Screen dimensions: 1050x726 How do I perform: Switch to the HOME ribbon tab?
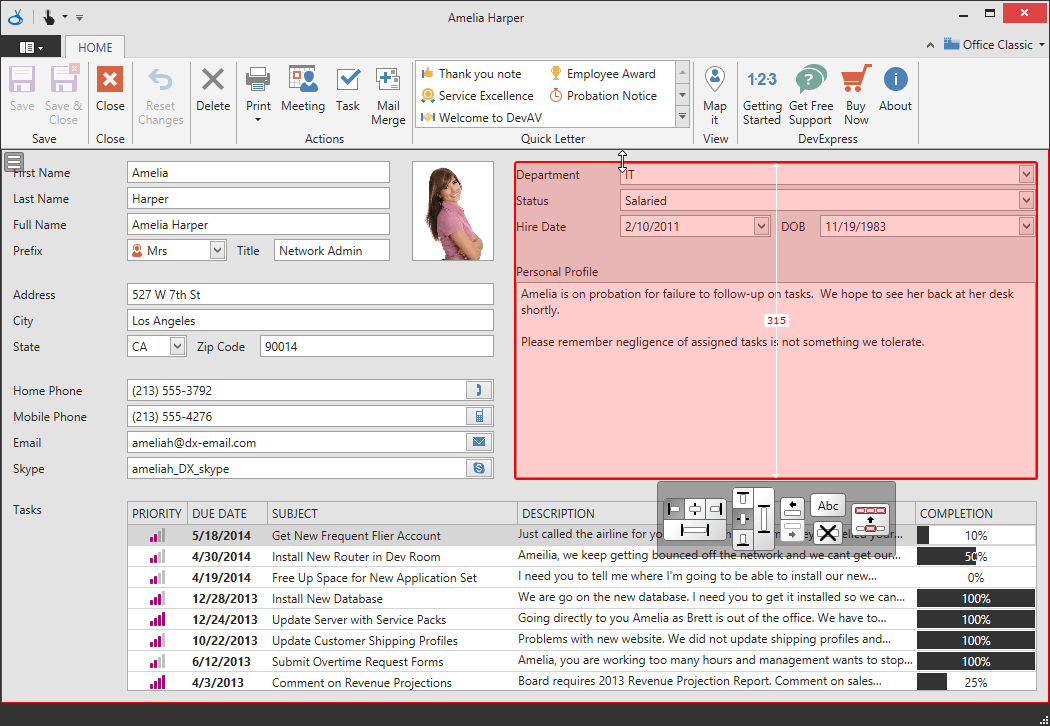(x=94, y=47)
